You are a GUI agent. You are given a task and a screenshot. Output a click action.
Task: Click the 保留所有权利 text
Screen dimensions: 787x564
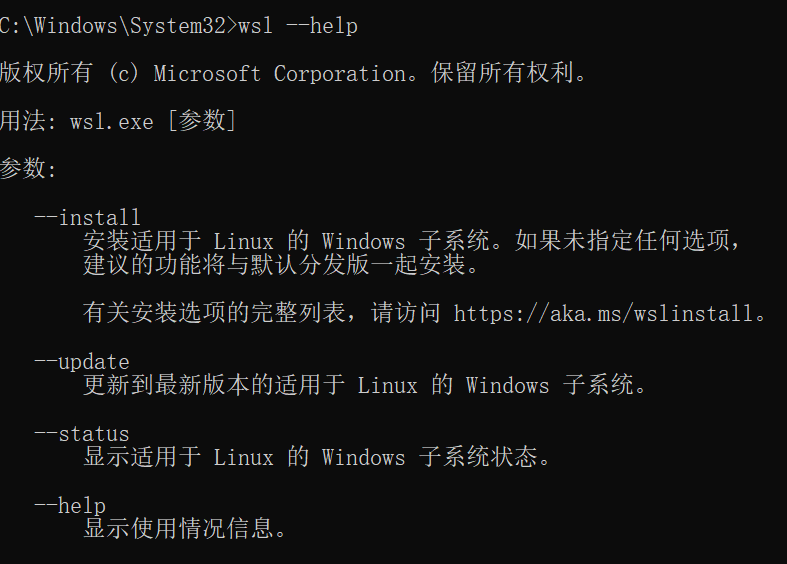(508, 73)
